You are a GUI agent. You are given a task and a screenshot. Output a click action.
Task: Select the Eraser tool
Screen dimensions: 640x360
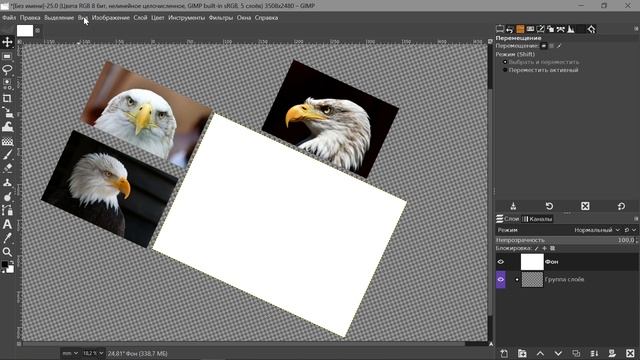(7, 168)
